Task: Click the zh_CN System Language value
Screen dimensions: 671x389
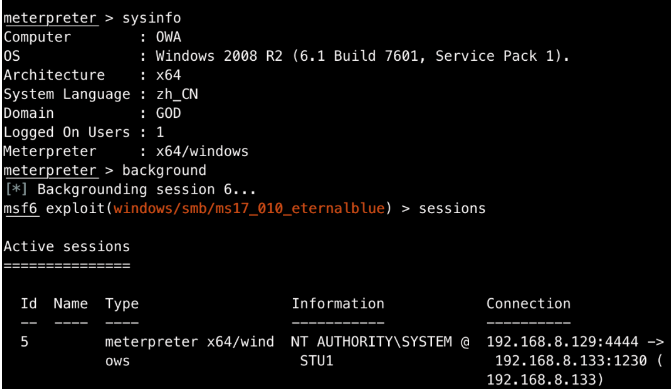Action: coord(177,94)
